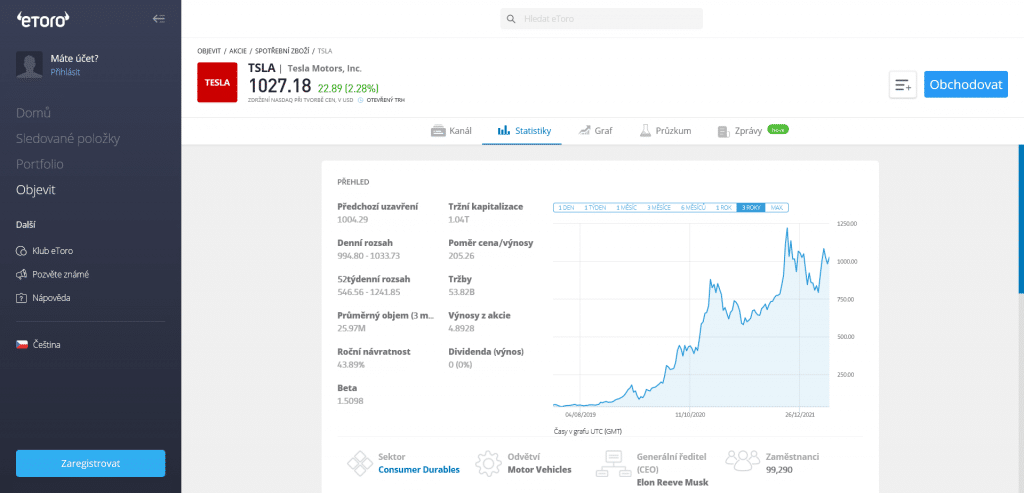Image resolution: width=1024 pixels, height=493 pixels.
Task: Select the 1 ROK chart range
Action: [x=724, y=208]
